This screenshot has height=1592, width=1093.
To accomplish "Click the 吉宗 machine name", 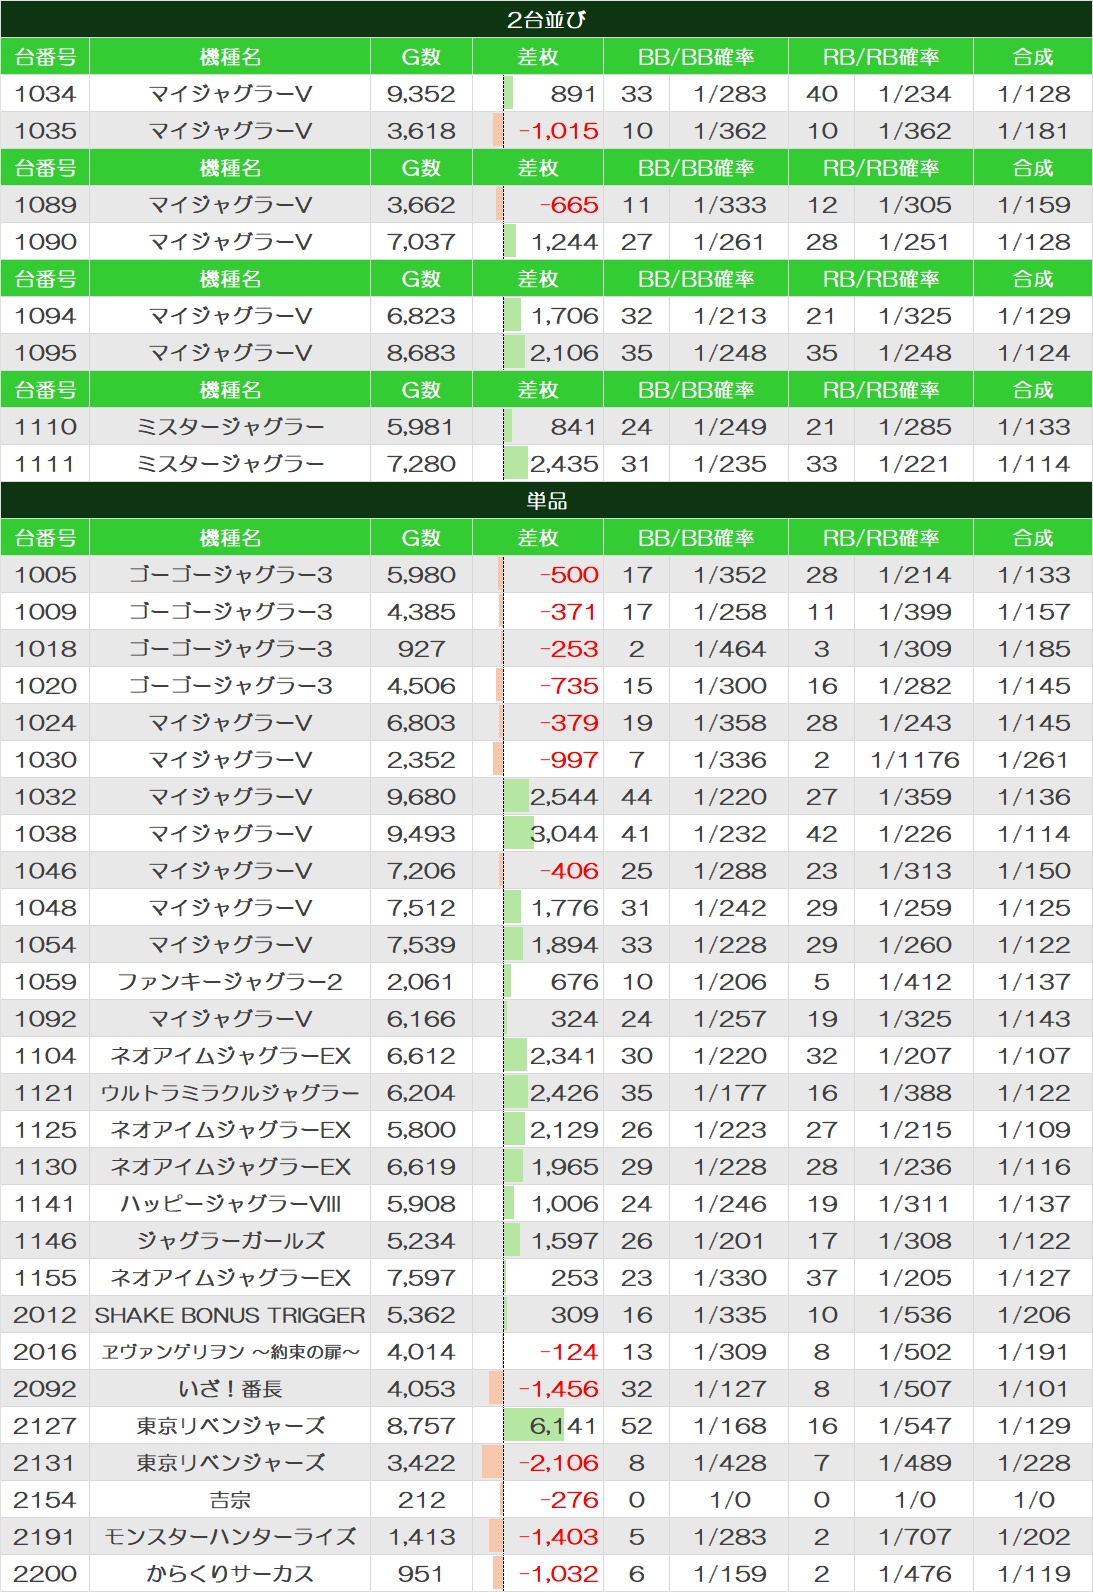I will tap(230, 1500).
